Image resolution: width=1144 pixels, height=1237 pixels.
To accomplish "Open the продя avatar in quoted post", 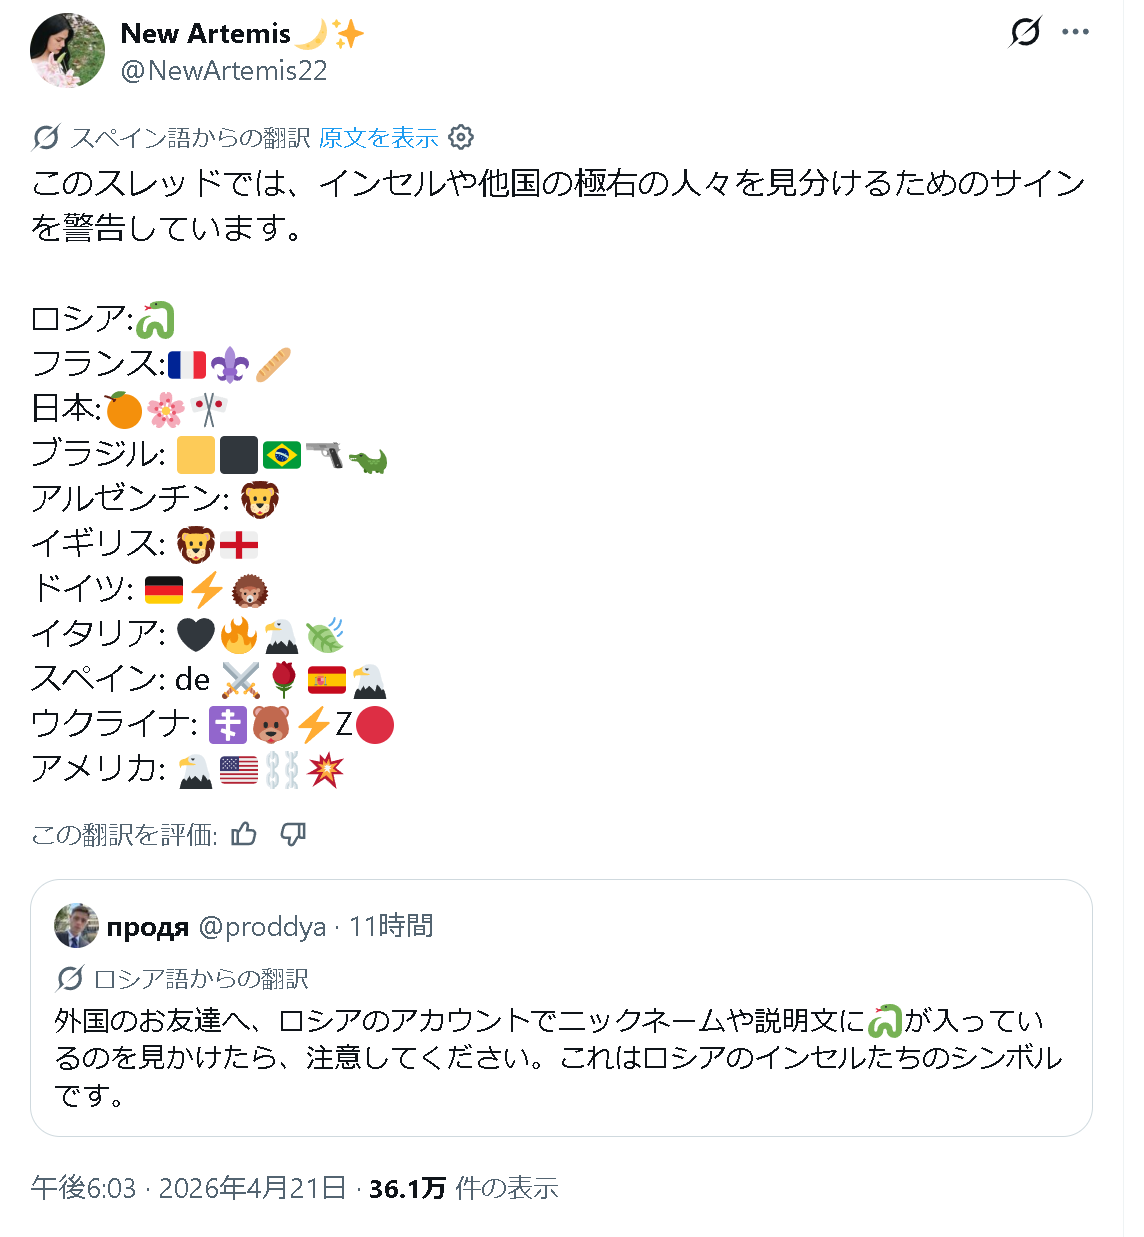I will pos(77,926).
